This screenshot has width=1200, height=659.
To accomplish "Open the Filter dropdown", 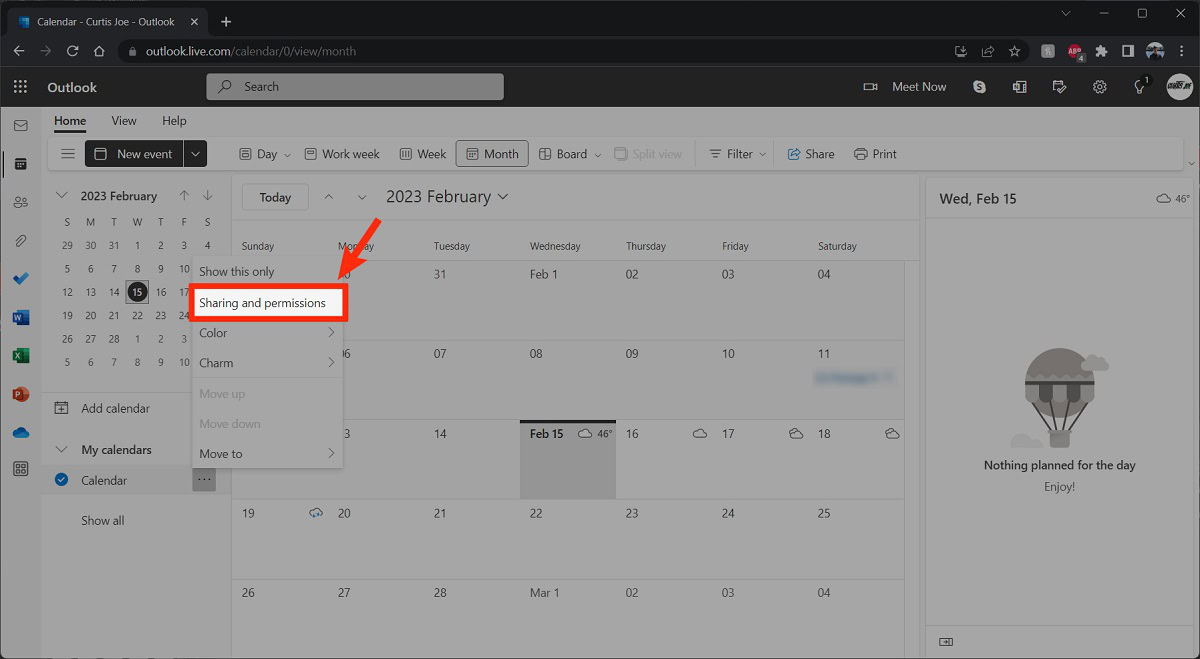I will (737, 154).
